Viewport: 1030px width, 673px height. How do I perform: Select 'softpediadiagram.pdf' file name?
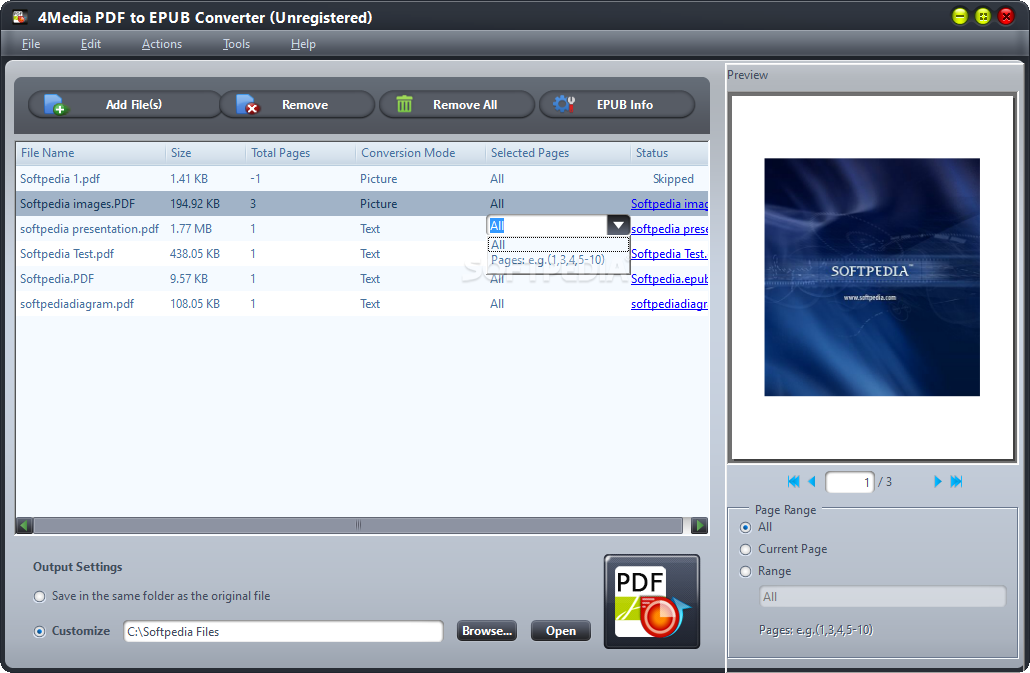77,304
